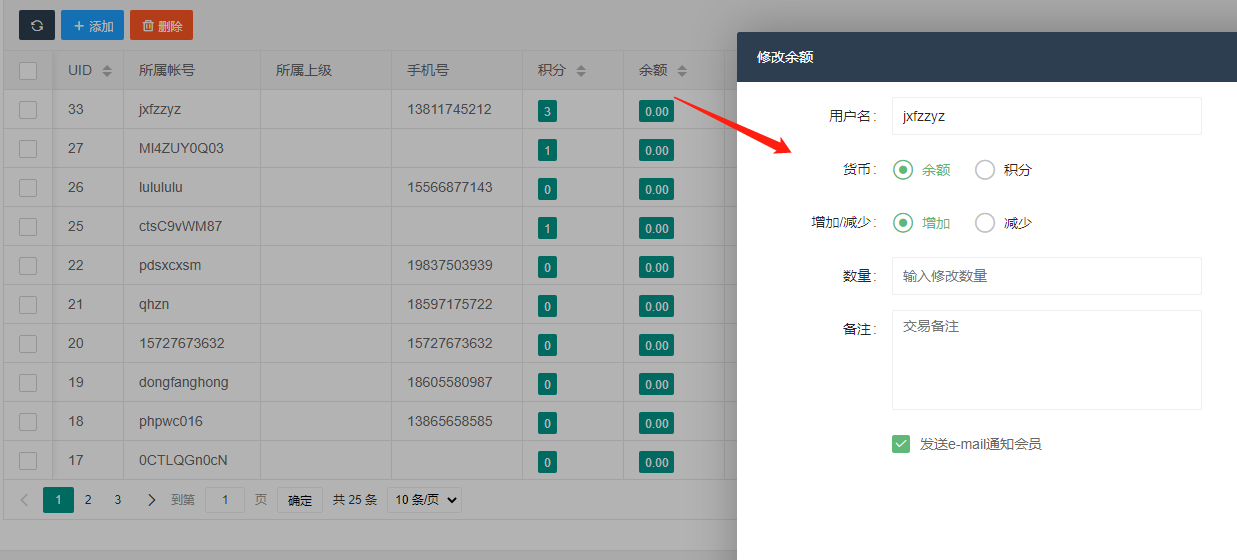Select page 3 in pagination
This screenshot has height=560, width=1237.
[117, 499]
